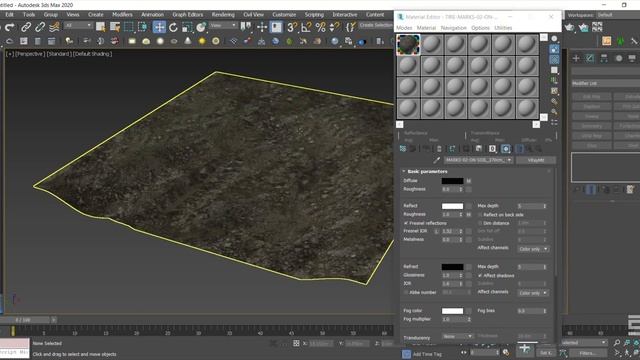Click the Filters... button
Viewport: 640px width, 360px height.
click(587, 353)
